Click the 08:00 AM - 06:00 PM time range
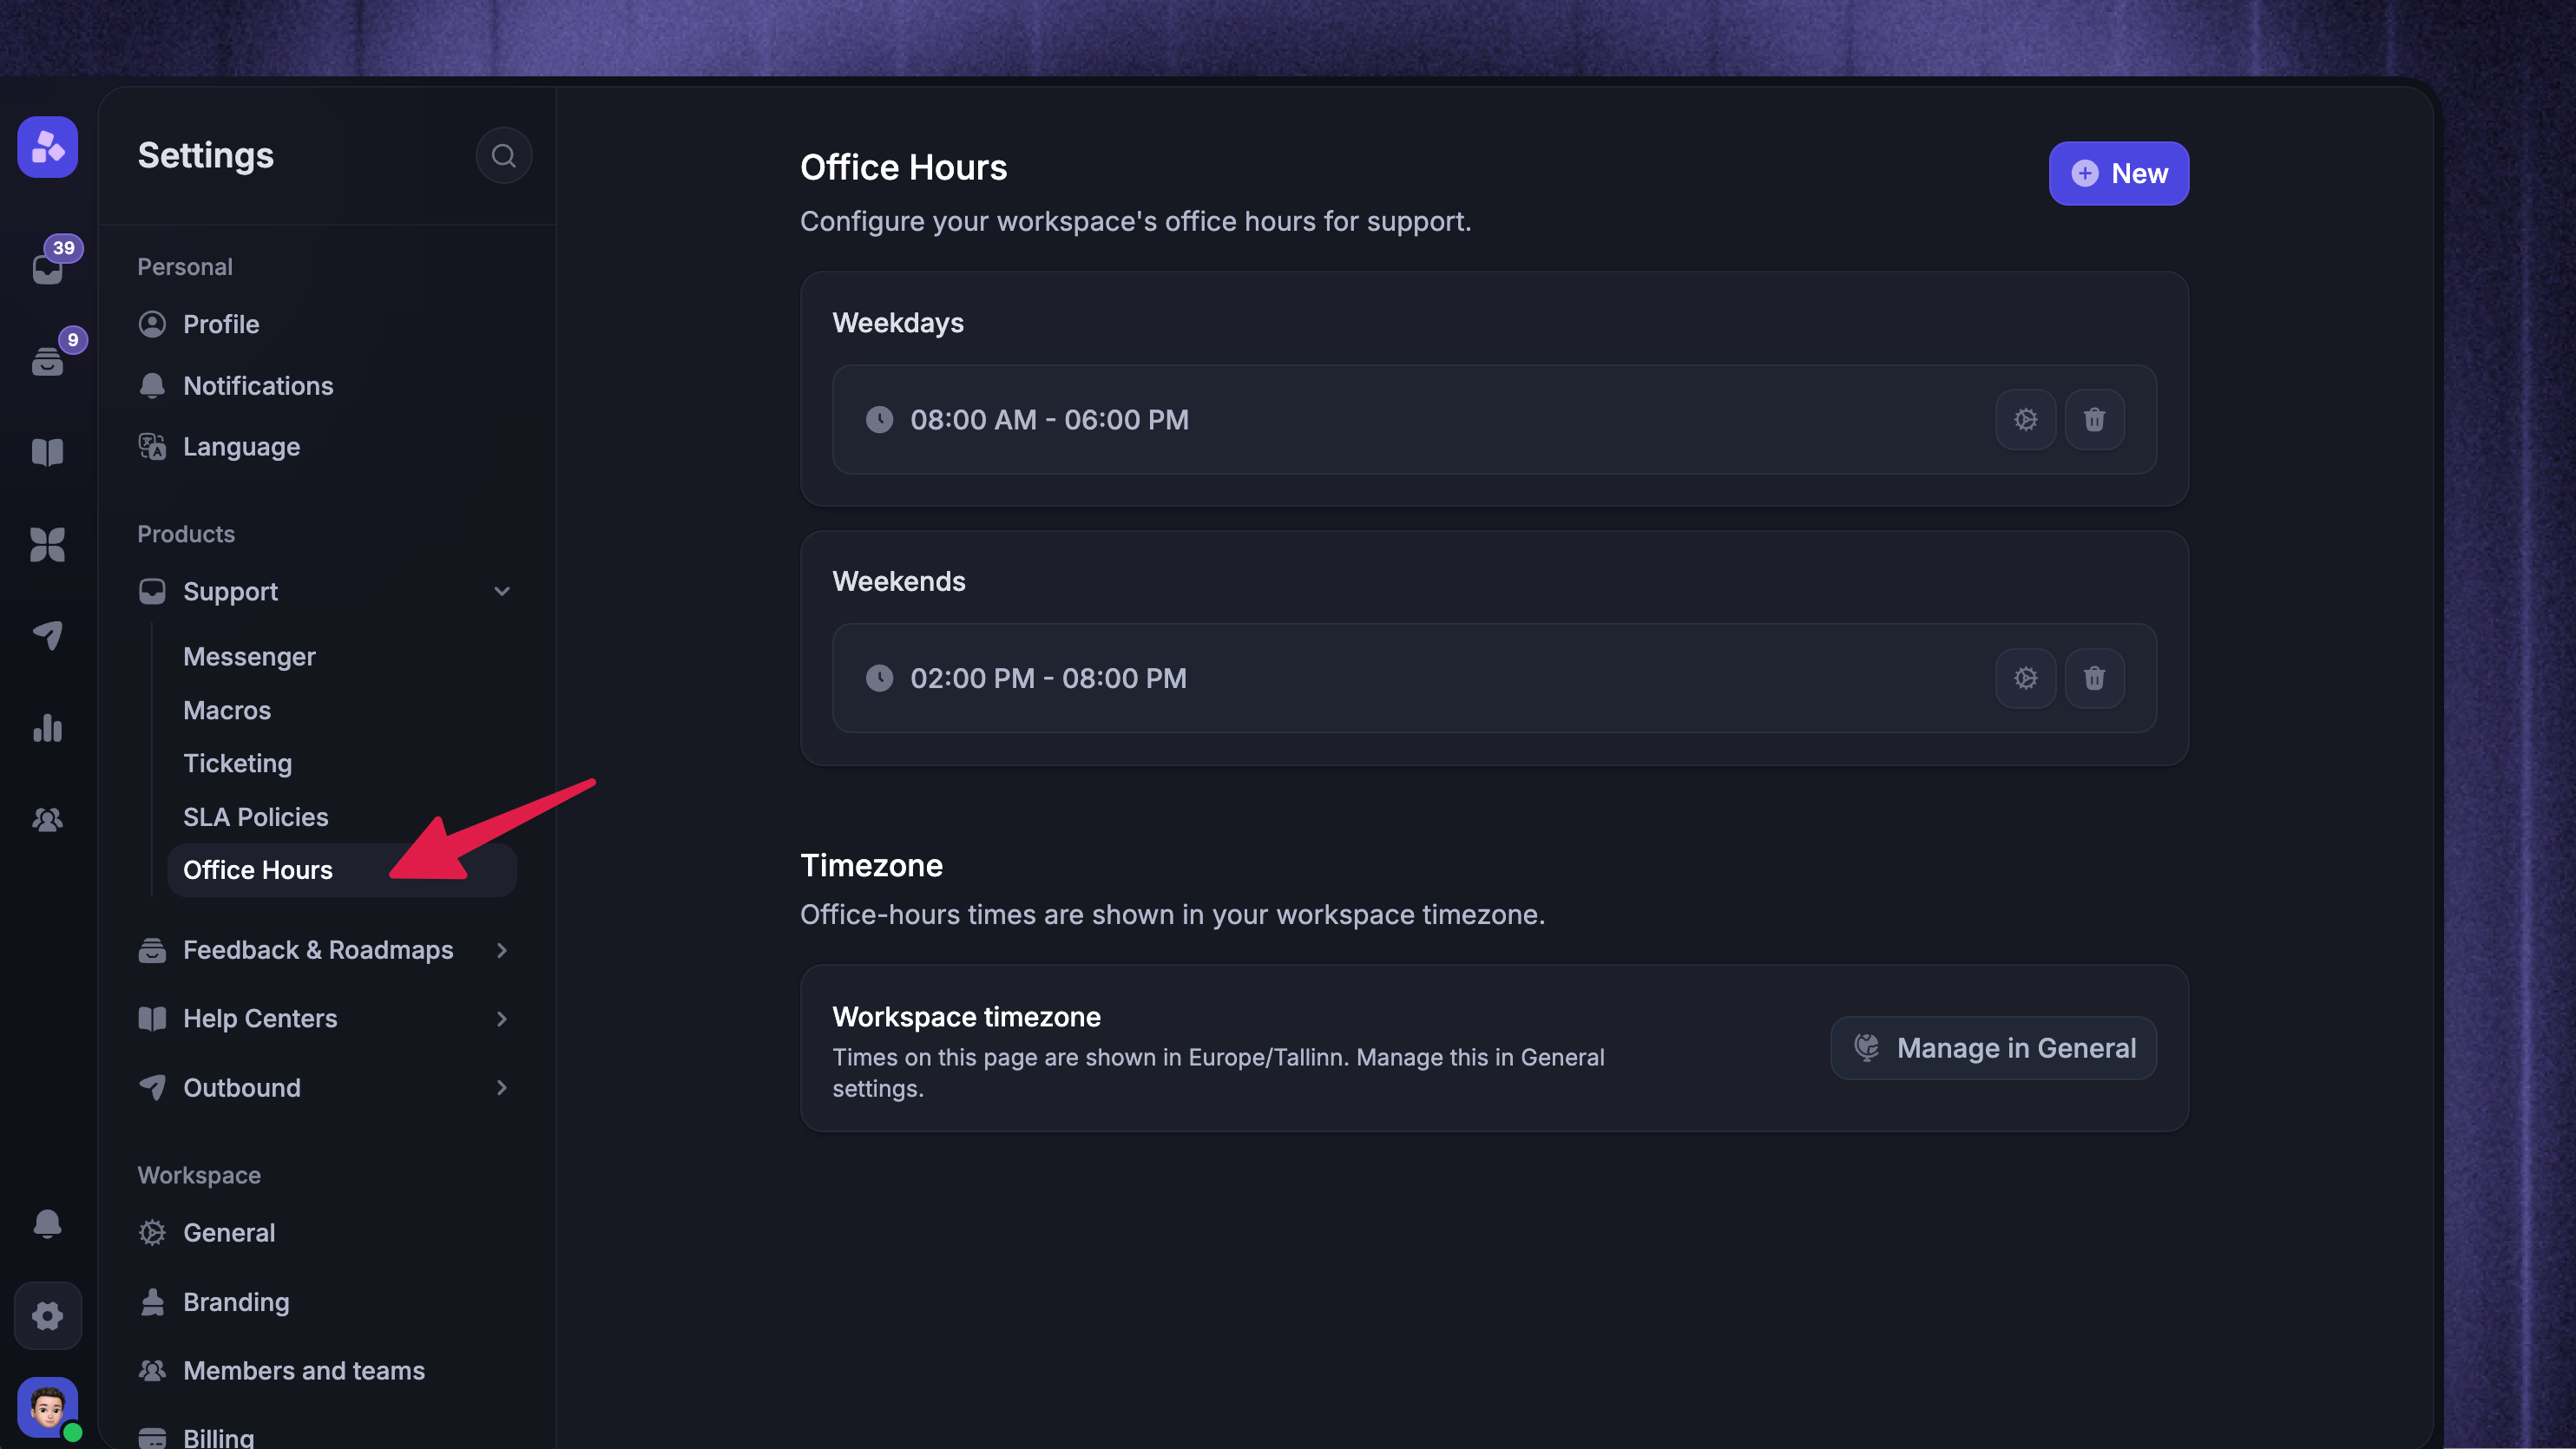Image resolution: width=2576 pixels, height=1449 pixels. click(x=1049, y=419)
